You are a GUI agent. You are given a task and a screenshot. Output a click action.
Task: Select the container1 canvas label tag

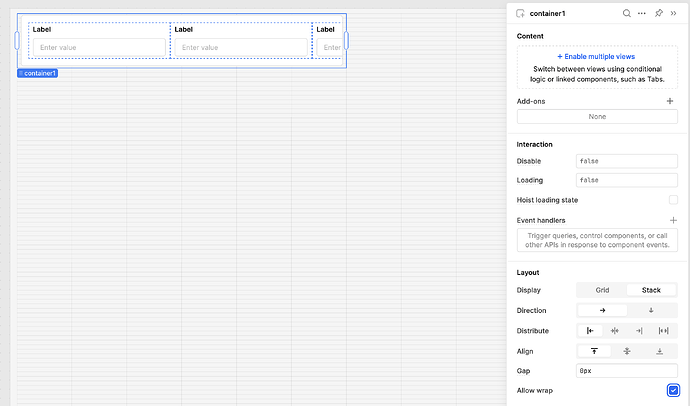37,73
